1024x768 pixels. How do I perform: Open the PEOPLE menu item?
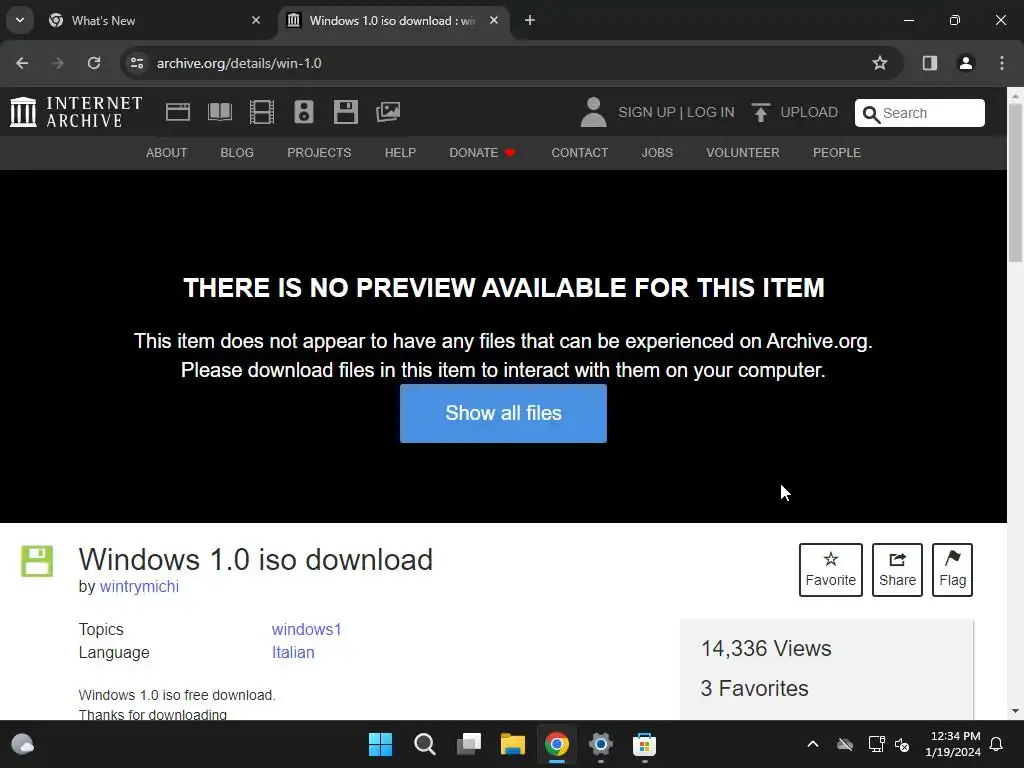point(837,153)
